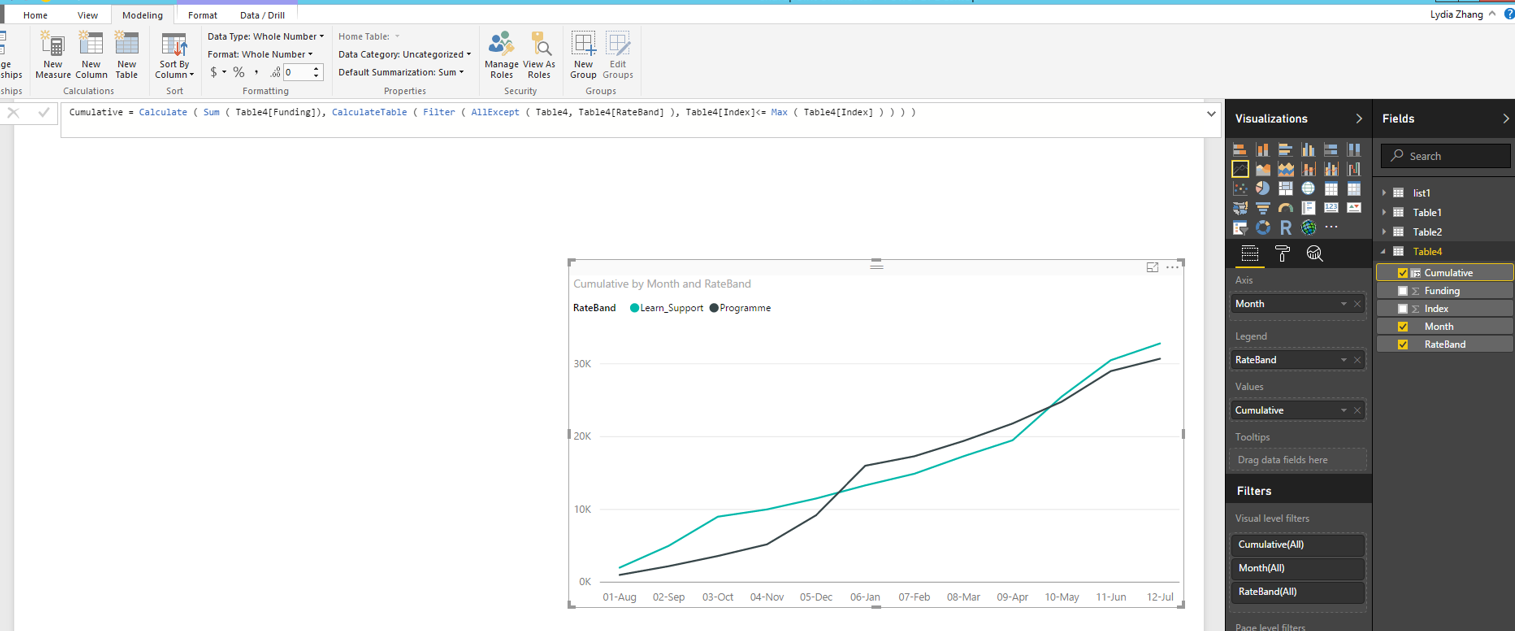Open View As Roles
The height and width of the screenshot is (631, 1515).
point(540,55)
